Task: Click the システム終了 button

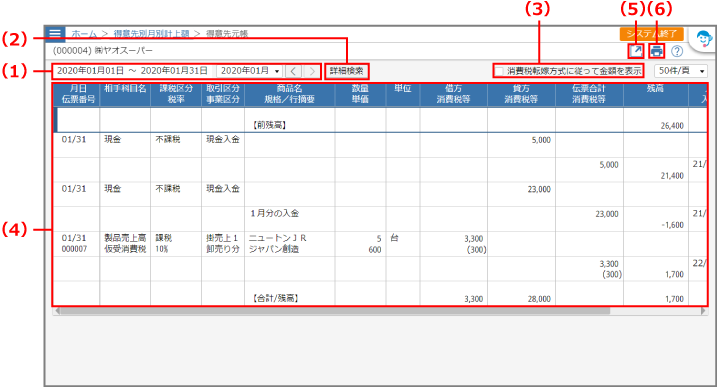Action: pyautogui.click(x=652, y=34)
